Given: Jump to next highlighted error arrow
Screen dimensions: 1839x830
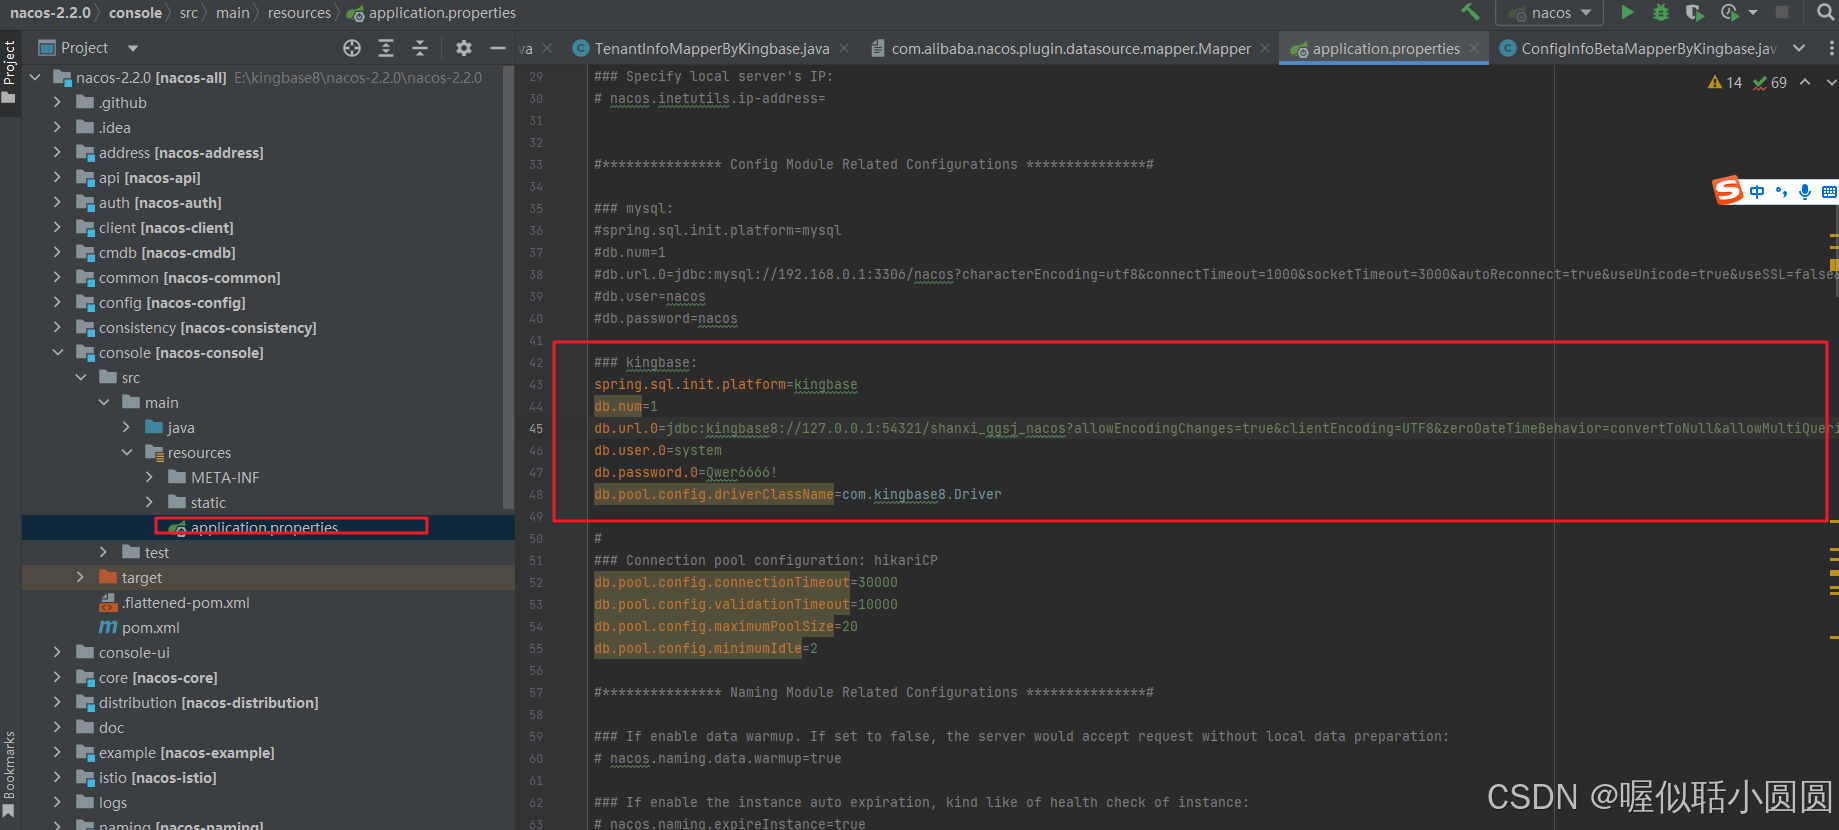Looking at the screenshot, I should (x=1831, y=82).
